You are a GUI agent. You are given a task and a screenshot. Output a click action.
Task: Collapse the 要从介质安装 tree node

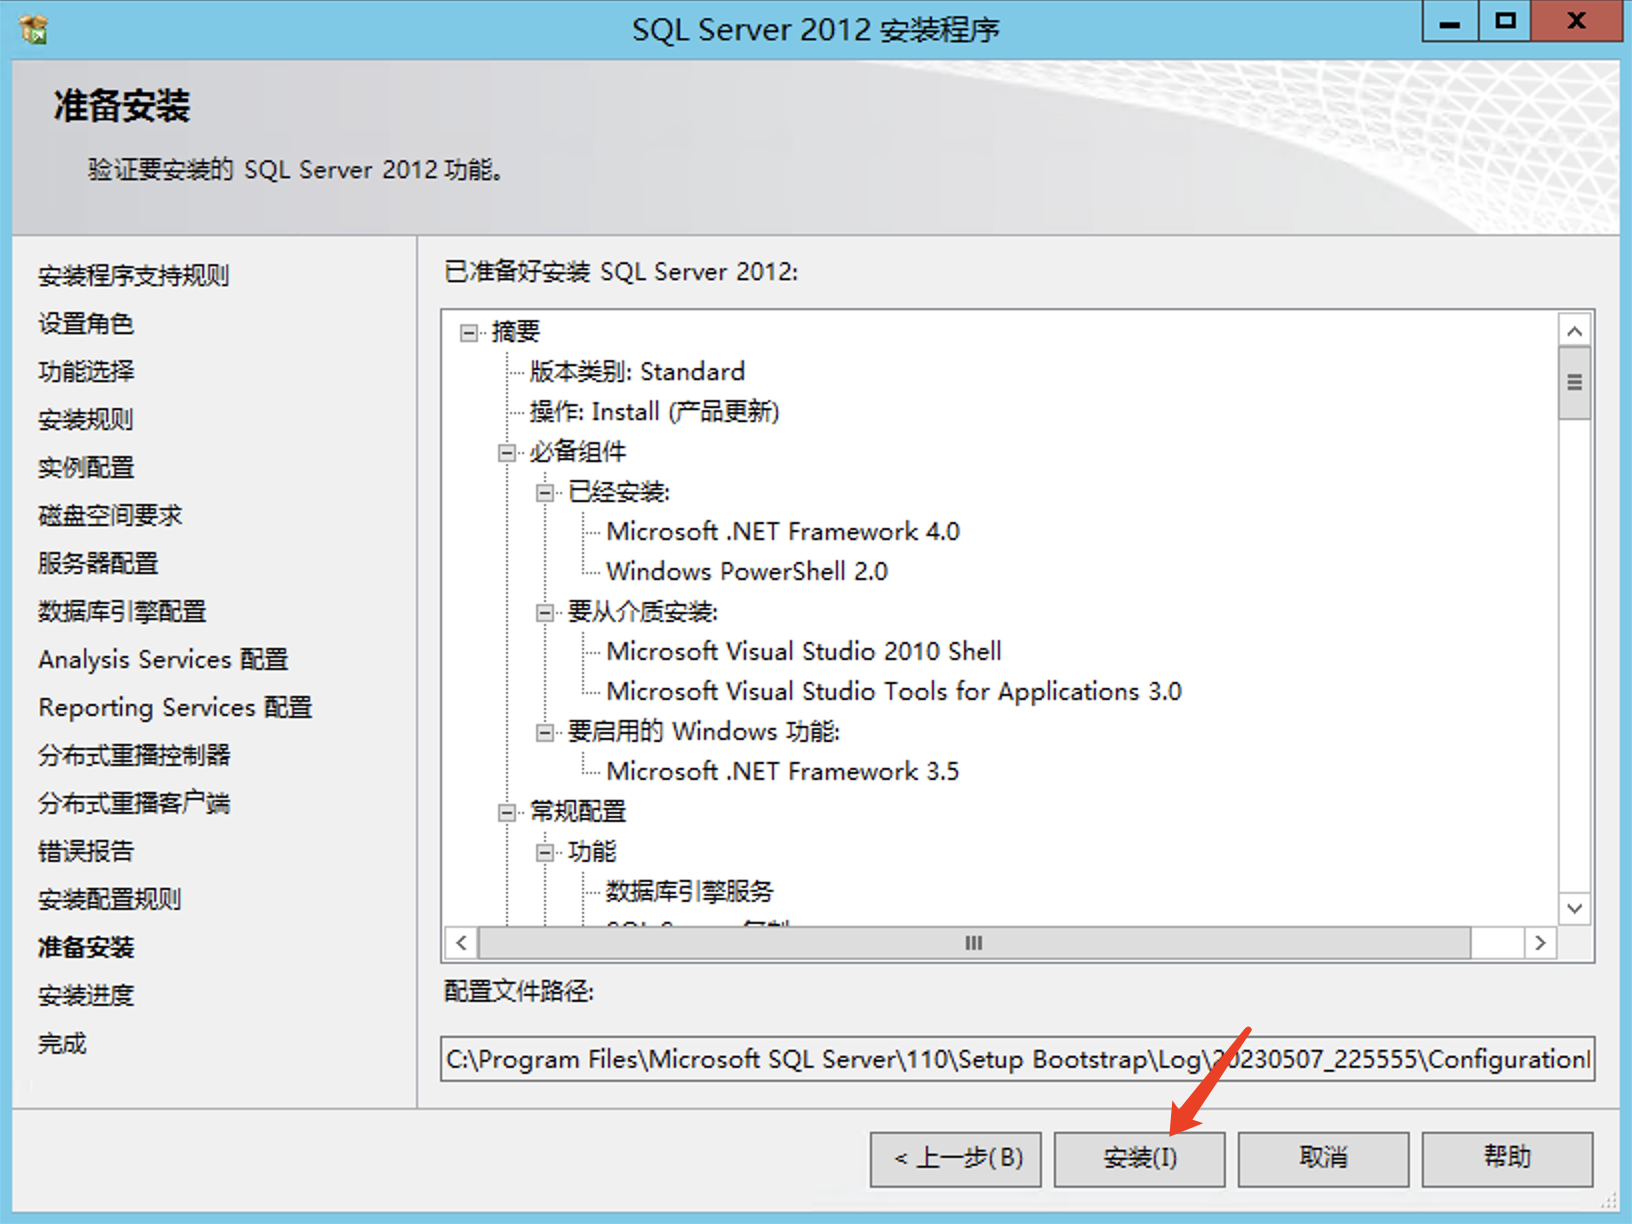(545, 612)
